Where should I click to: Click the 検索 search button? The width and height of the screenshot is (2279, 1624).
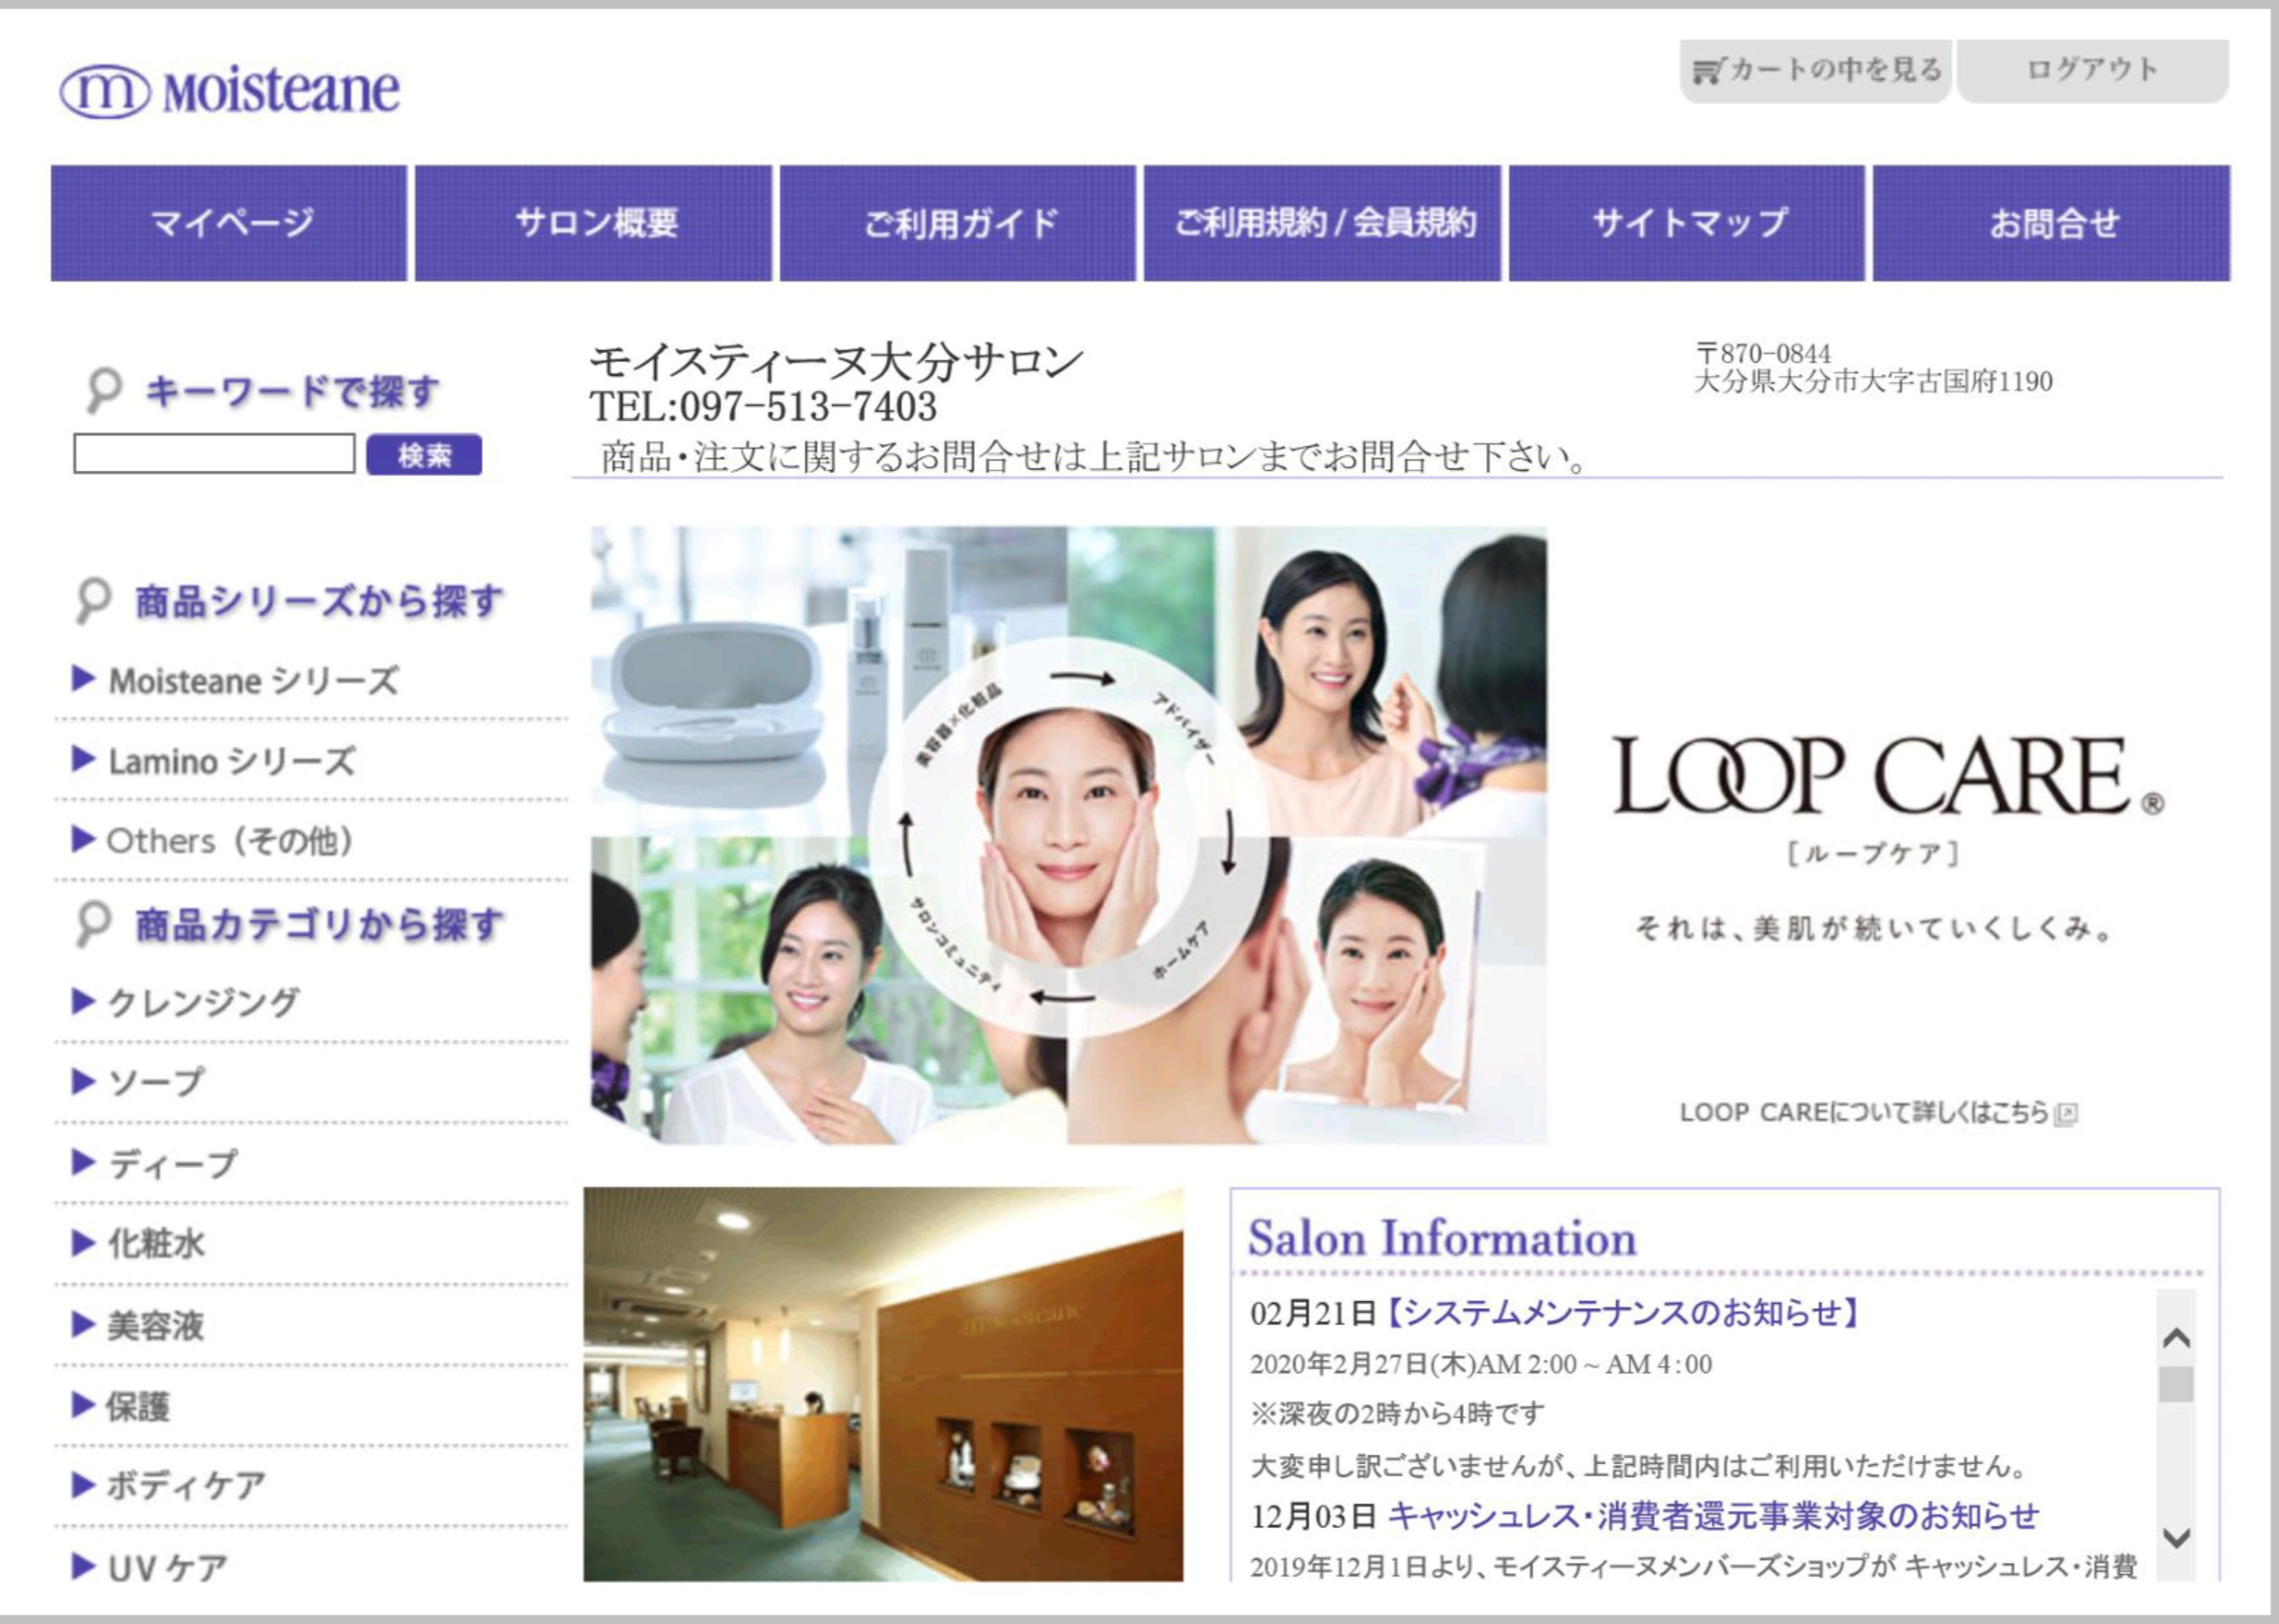(424, 455)
